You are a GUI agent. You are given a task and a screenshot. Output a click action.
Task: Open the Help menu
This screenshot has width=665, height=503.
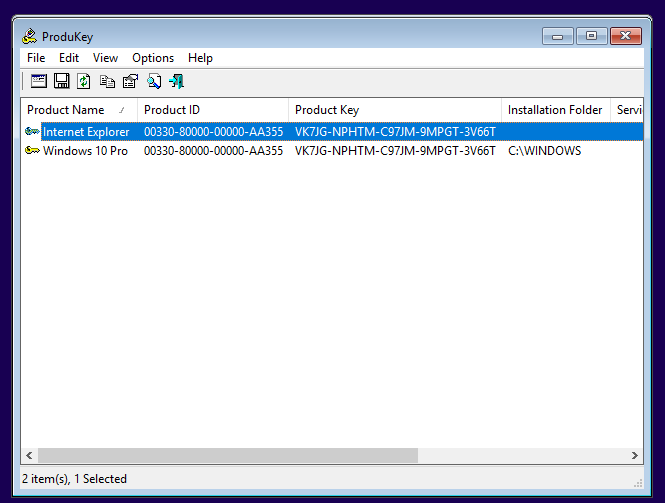click(200, 58)
